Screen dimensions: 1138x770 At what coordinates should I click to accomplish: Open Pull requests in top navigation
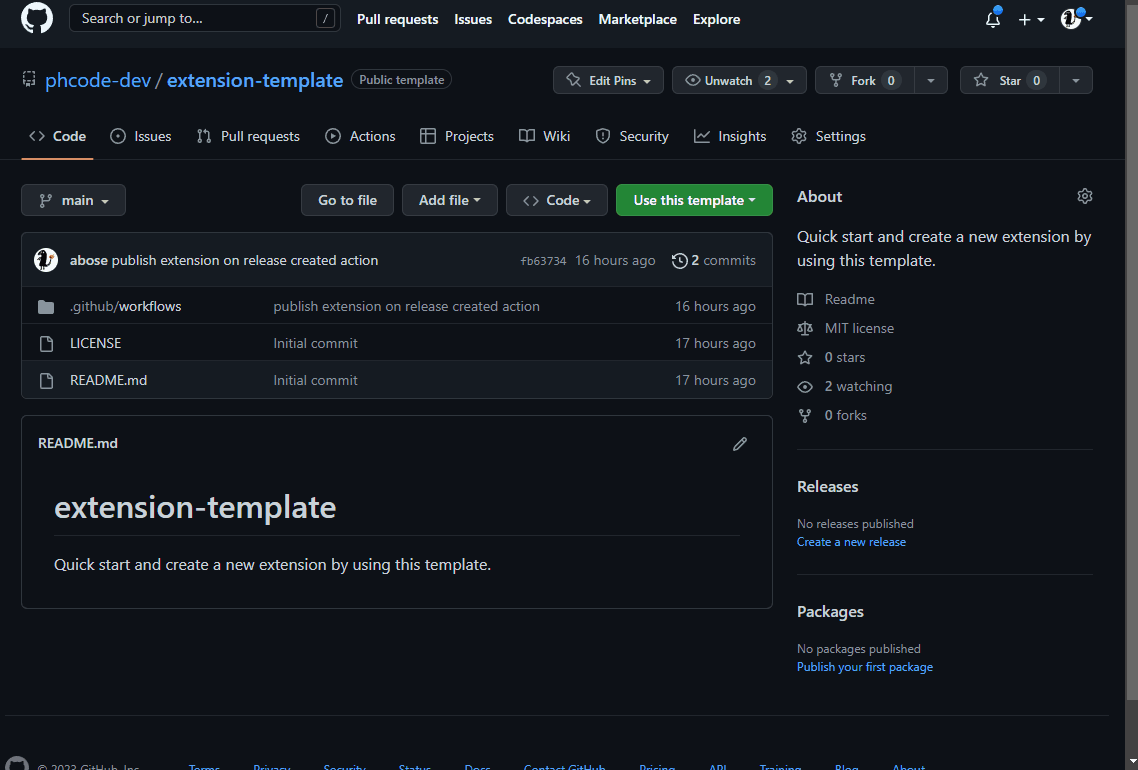tap(397, 19)
